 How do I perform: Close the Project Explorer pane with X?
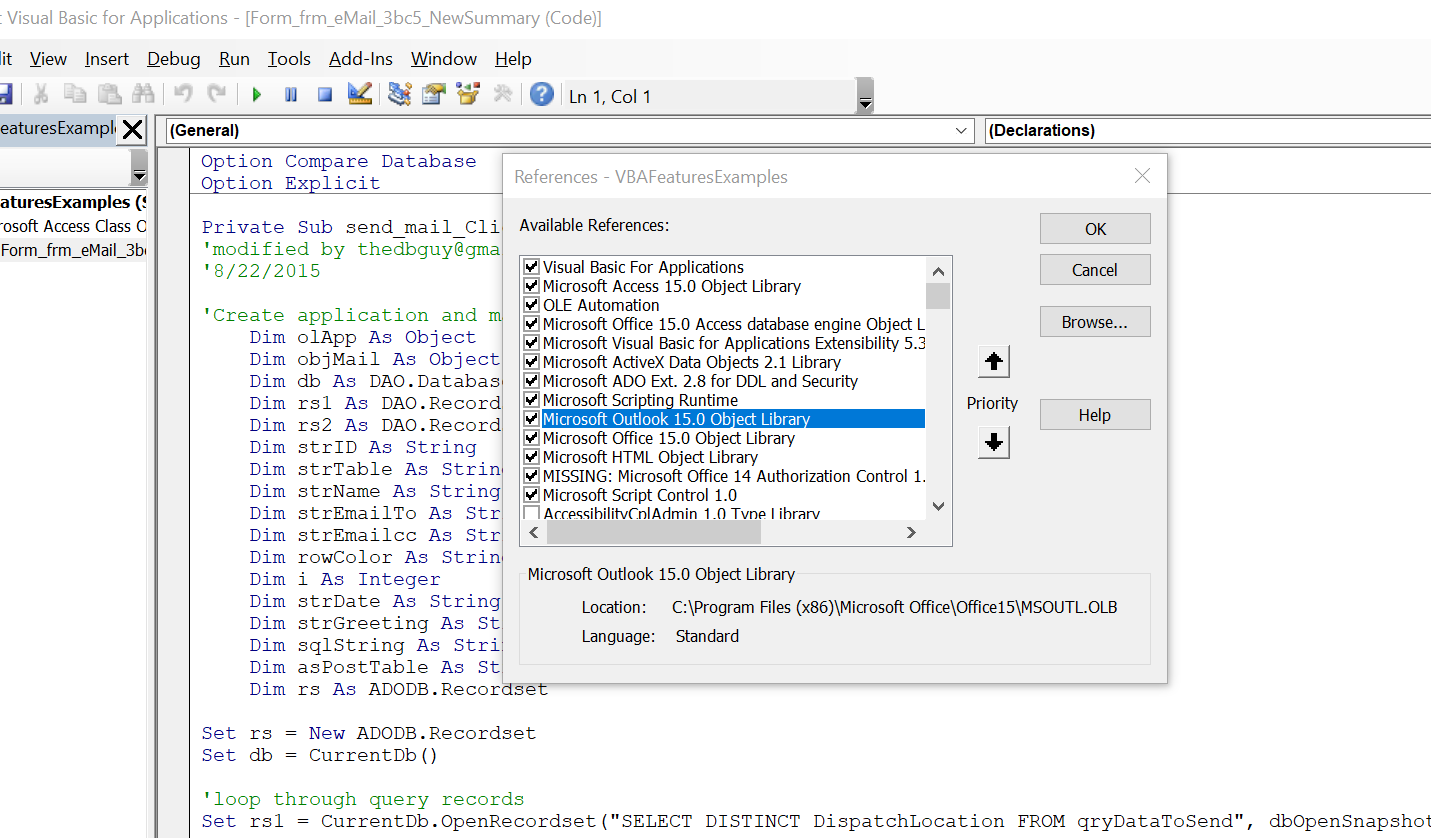pos(133,130)
